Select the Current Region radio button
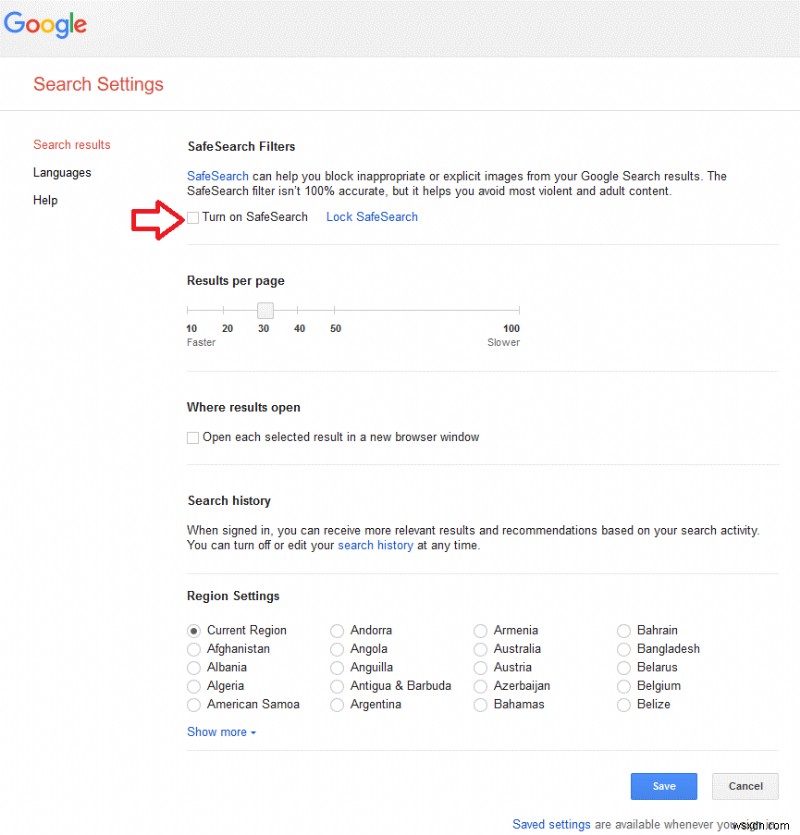800x835 pixels. click(x=193, y=630)
